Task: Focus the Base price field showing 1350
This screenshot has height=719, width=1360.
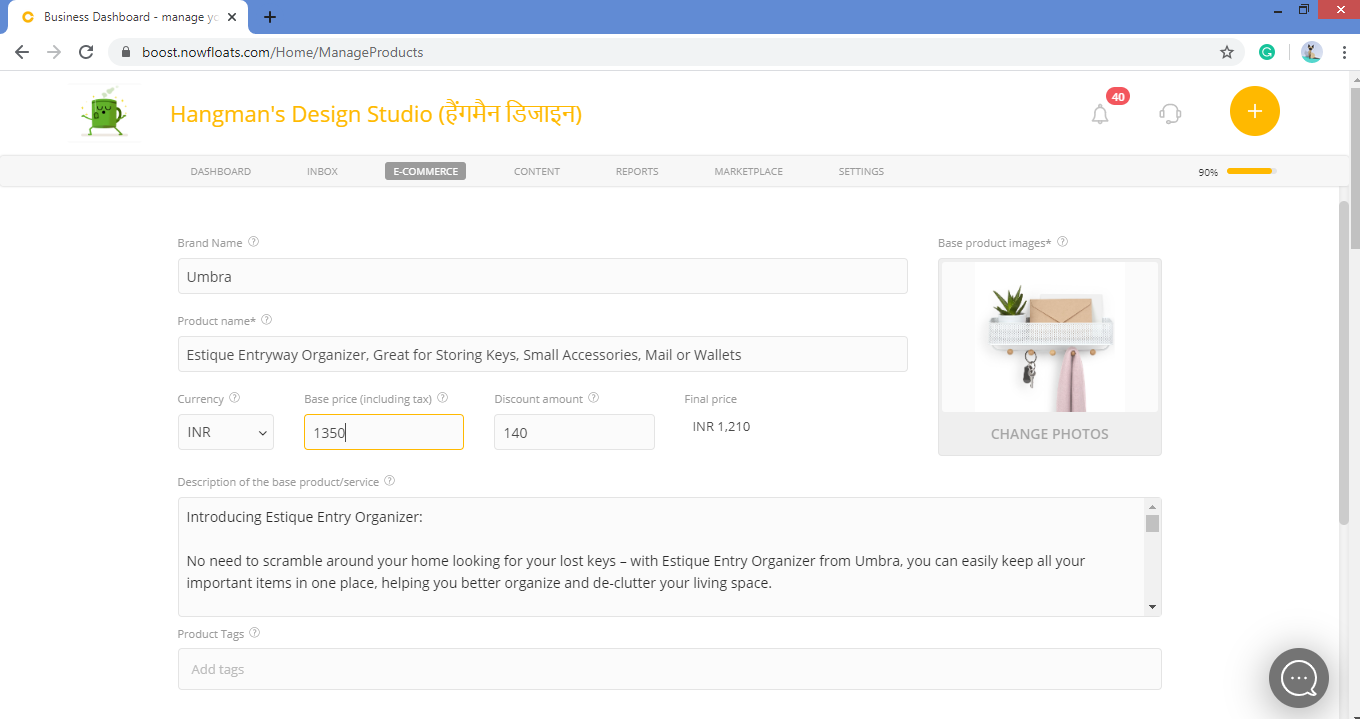Action: pyautogui.click(x=384, y=432)
